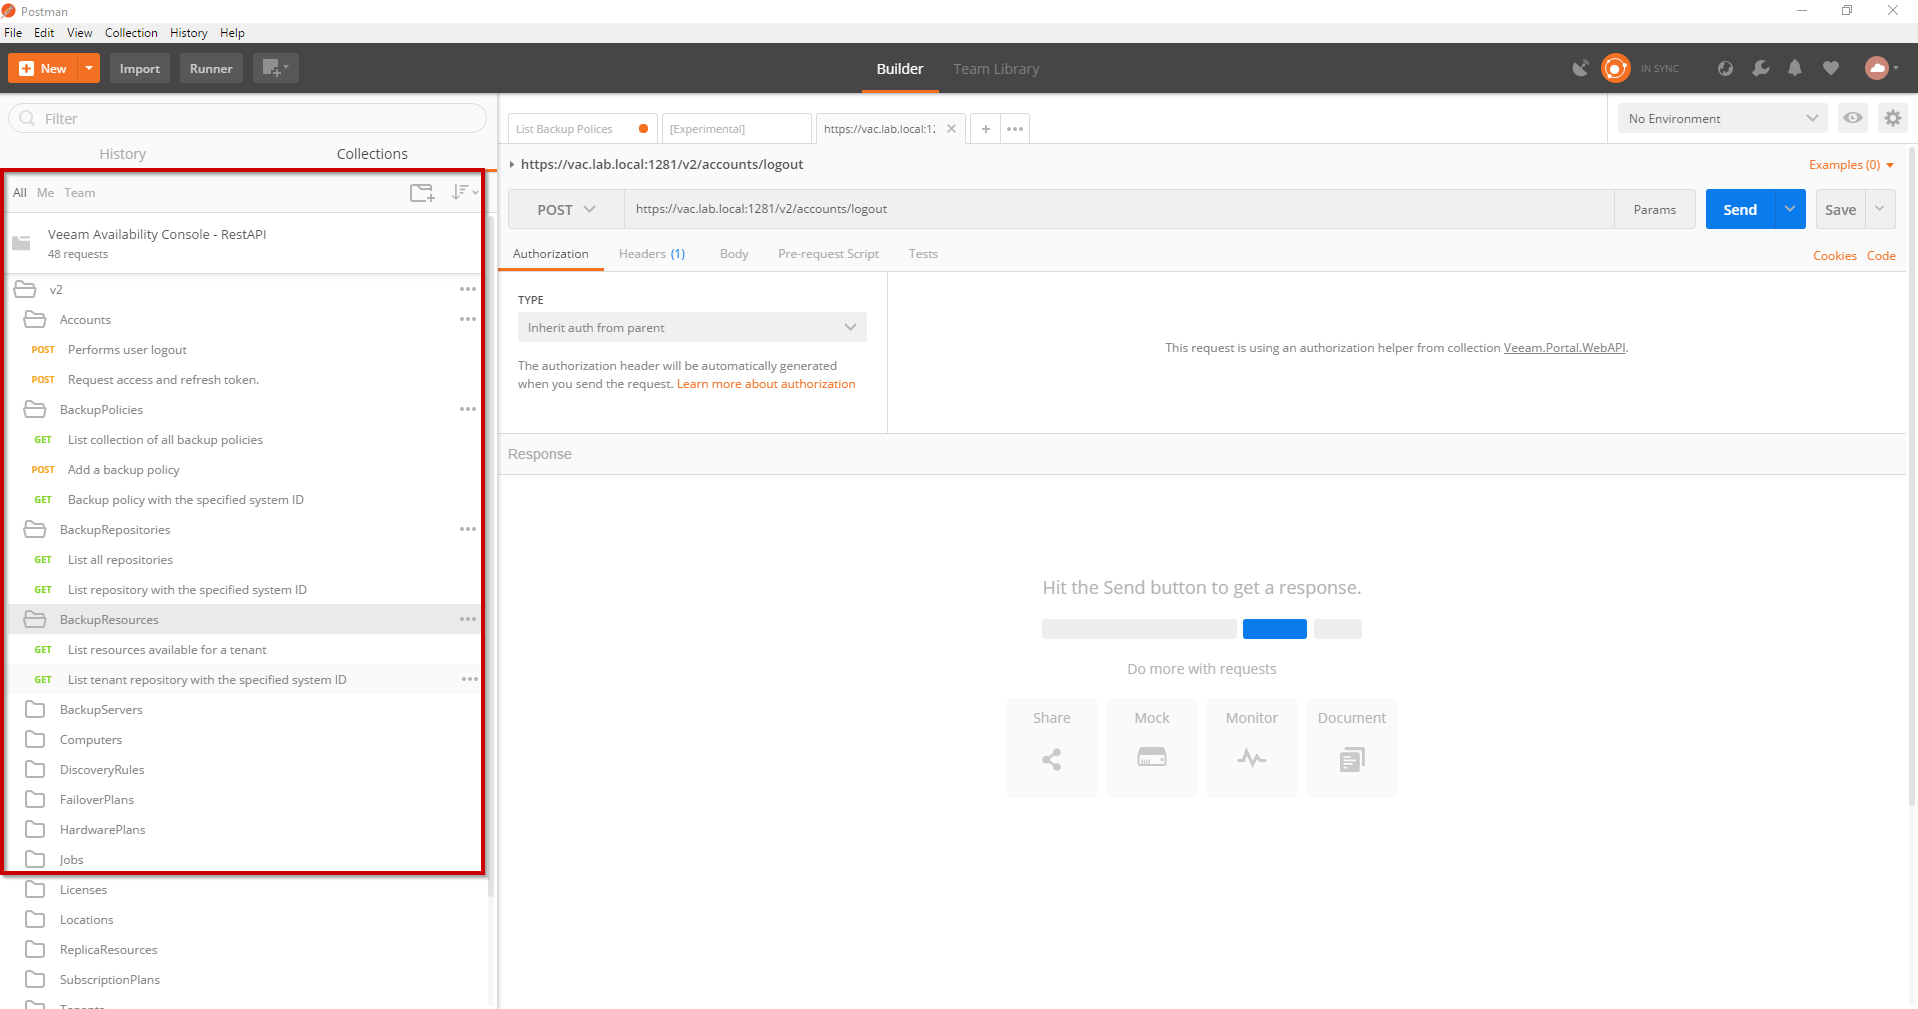Open the Examples (0) dropdown
Viewport: 1918px width, 1009px height.
[1851, 164]
